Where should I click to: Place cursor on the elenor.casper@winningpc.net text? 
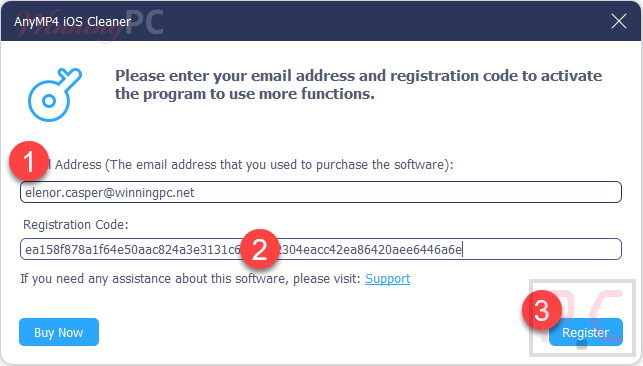[109, 192]
